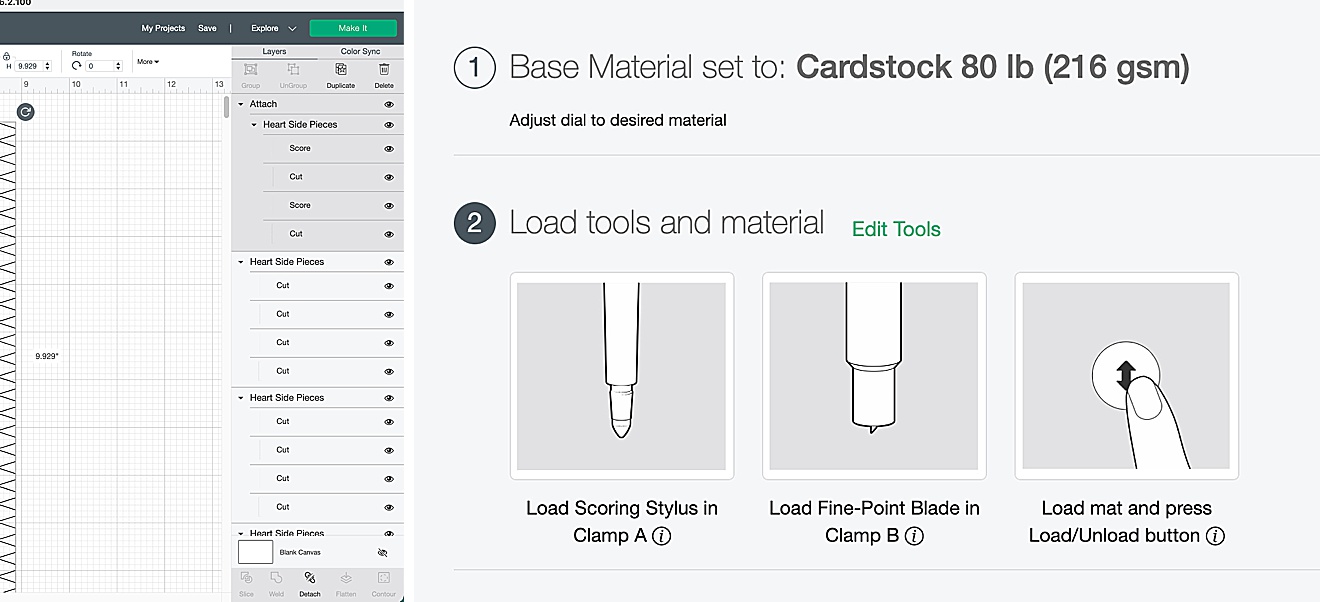Image resolution: width=1320 pixels, height=602 pixels.
Task: Click the Edit Tools link
Action: click(896, 229)
